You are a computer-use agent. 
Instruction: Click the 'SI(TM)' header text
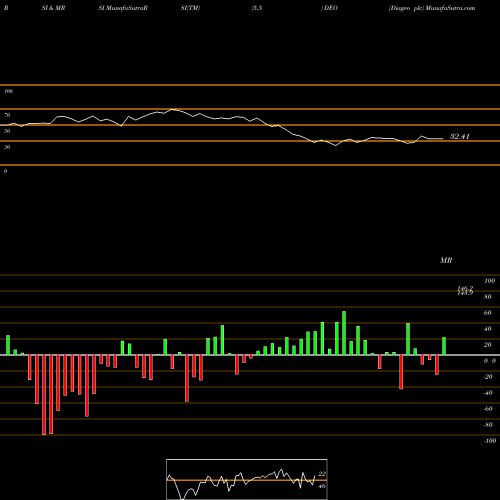pos(190,8)
